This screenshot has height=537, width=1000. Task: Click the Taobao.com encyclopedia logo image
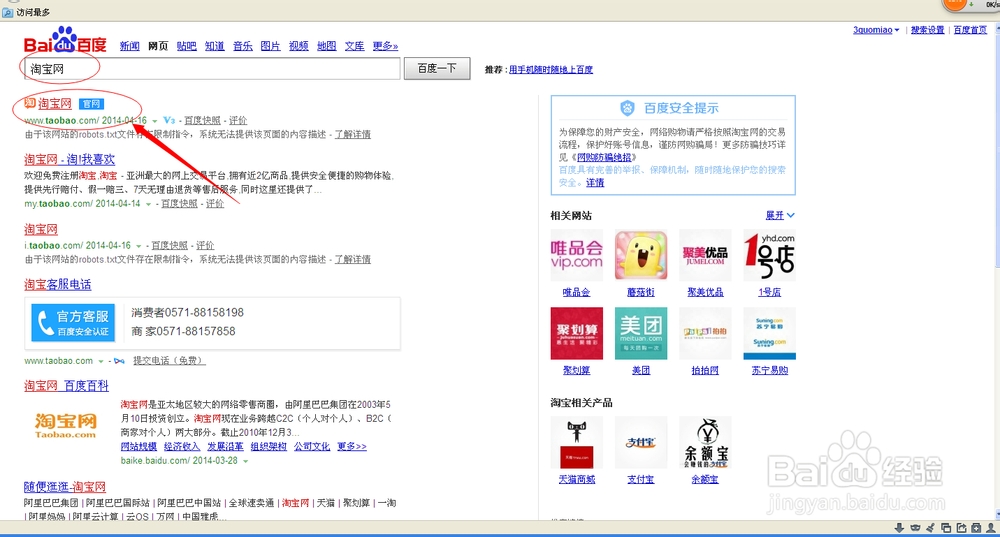[x=66, y=425]
